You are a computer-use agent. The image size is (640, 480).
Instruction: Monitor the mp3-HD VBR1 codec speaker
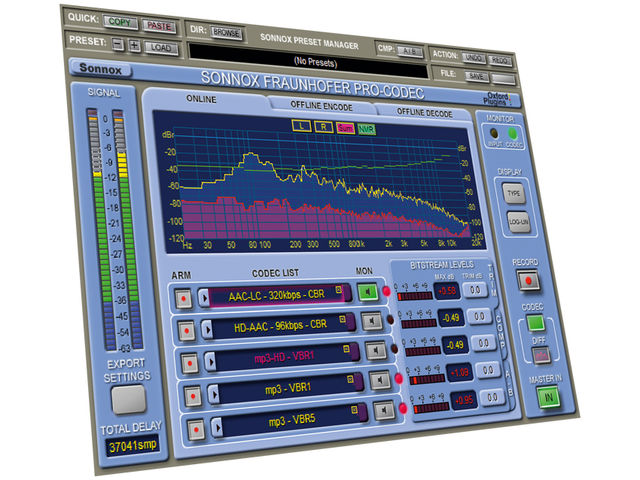pyautogui.click(x=376, y=351)
